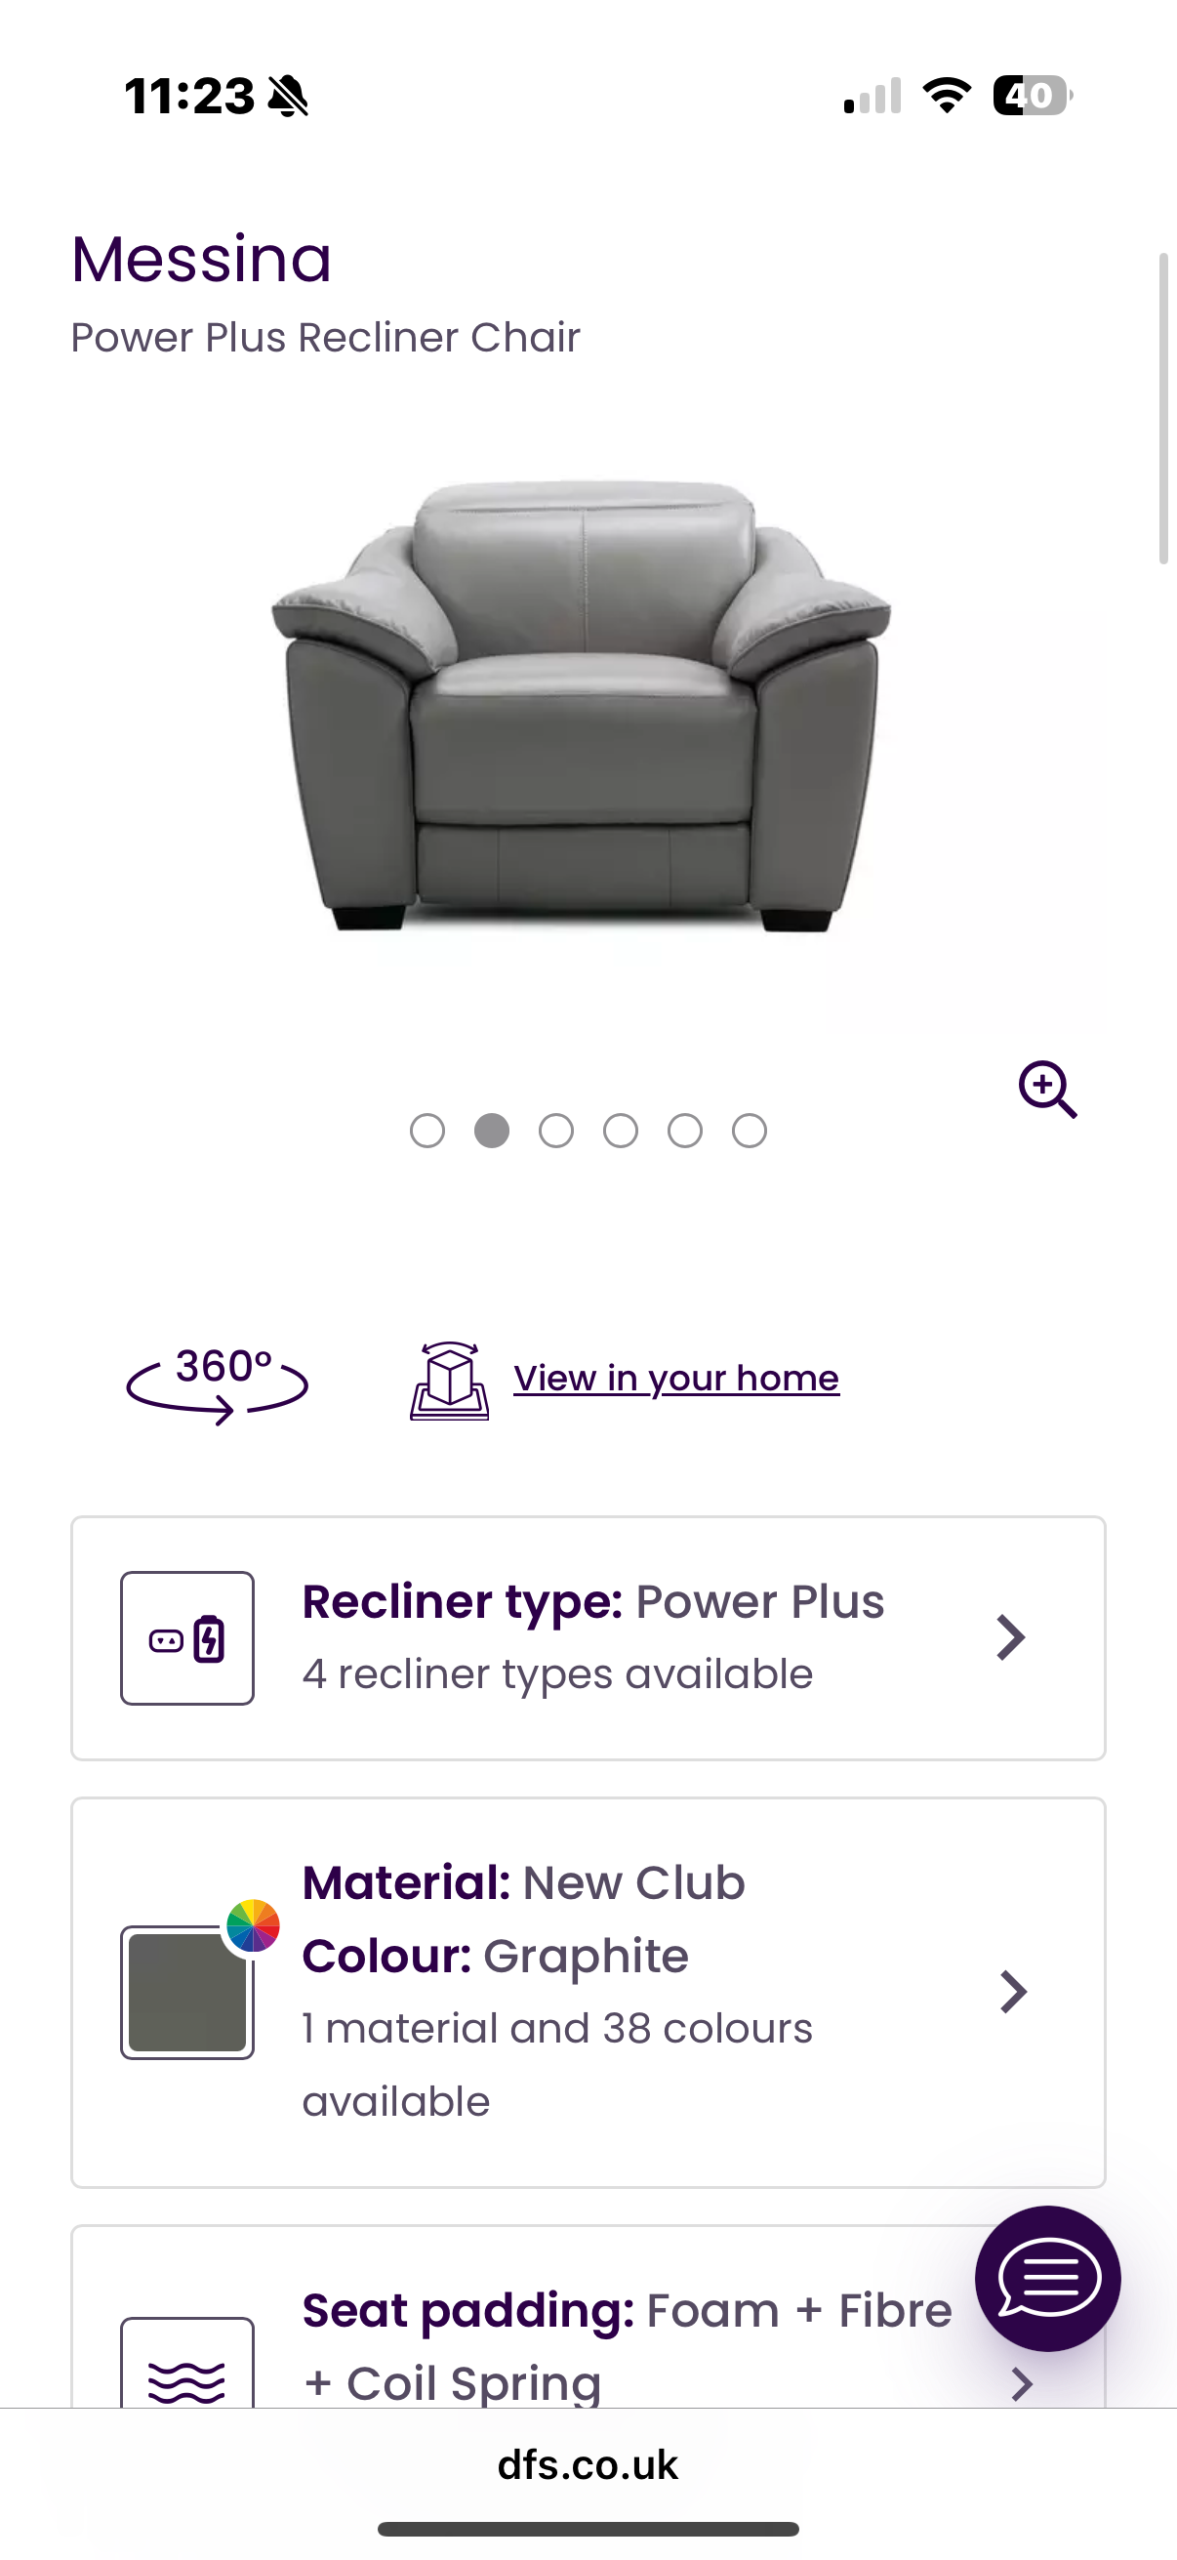Tap the dfs.co.uk address bar
The height and width of the screenshot is (2560, 1177).
(x=588, y=2465)
